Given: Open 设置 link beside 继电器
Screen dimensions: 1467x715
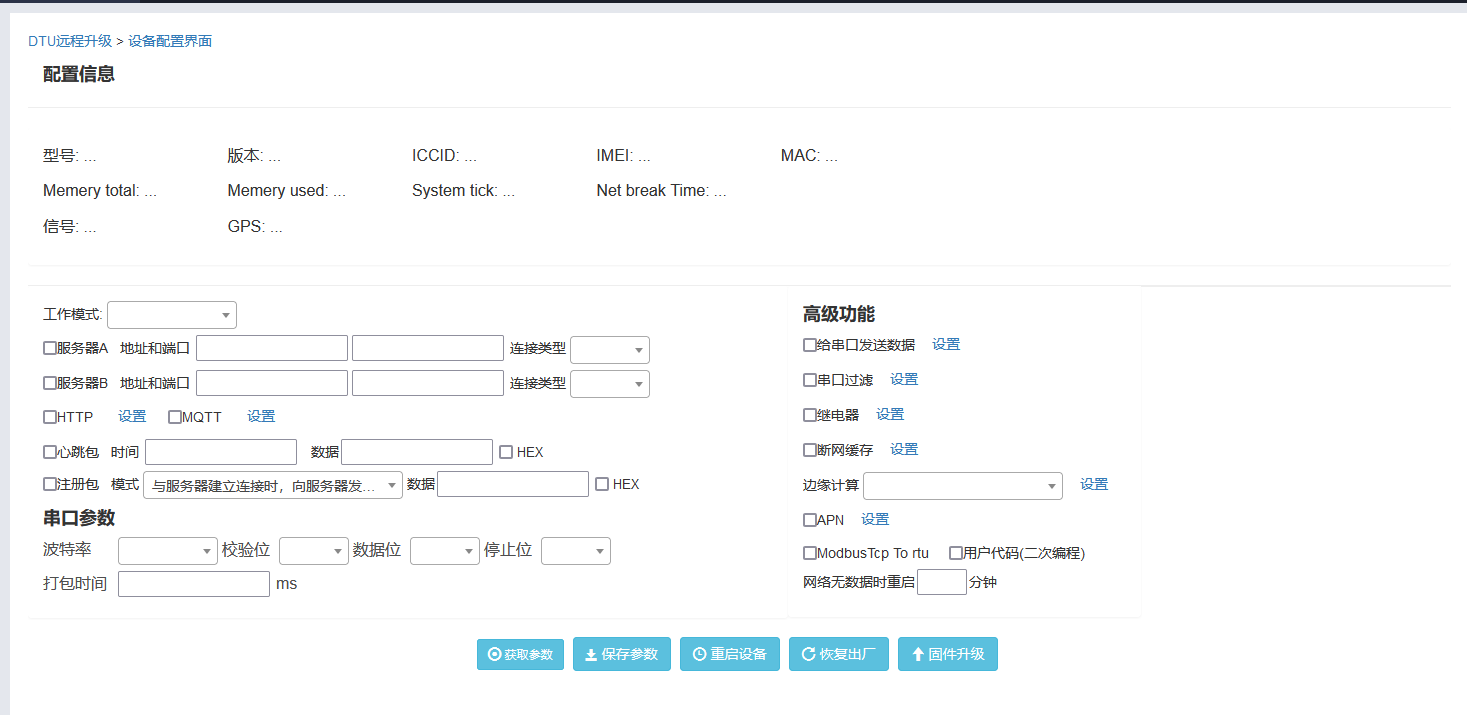Looking at the screenshot, I should 890,414.
